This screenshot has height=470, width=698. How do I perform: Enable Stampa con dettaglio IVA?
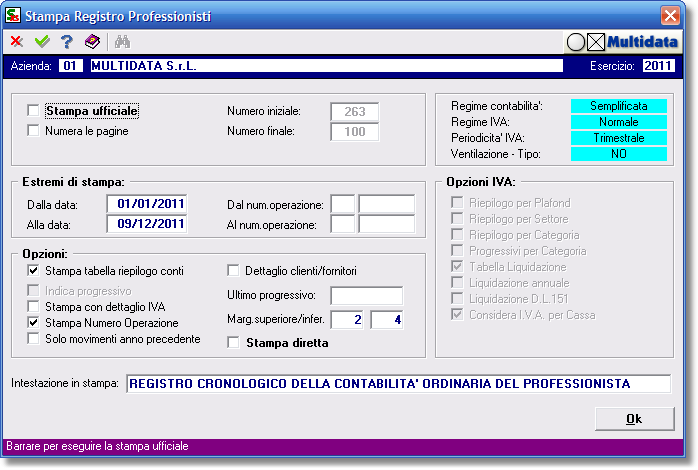(x=33, y=306)
